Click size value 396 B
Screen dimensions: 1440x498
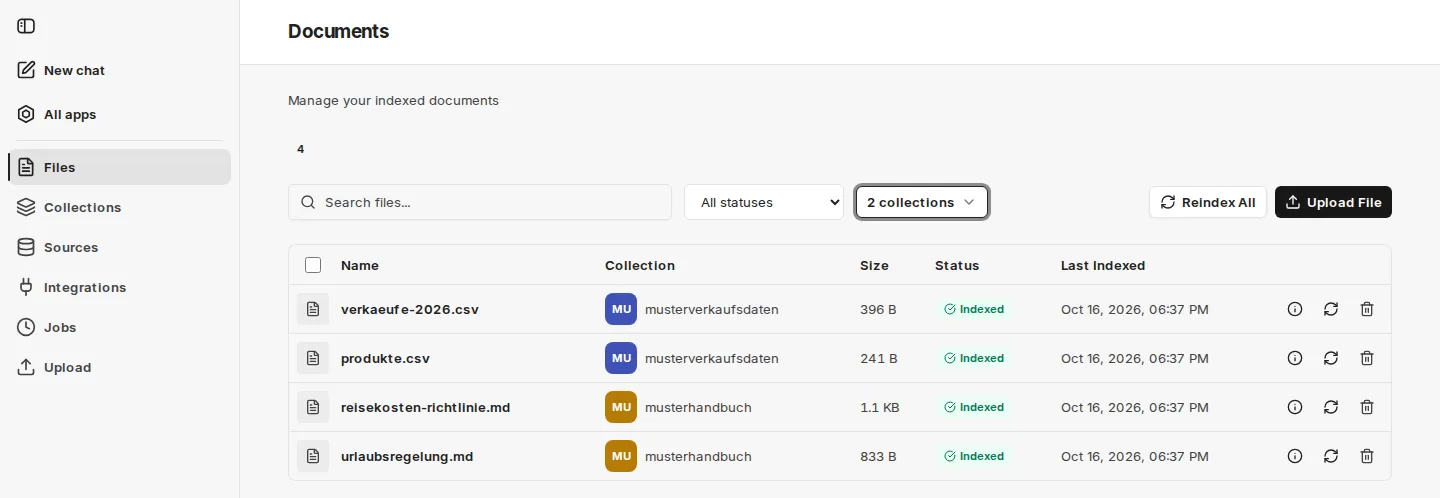[878, 309]
